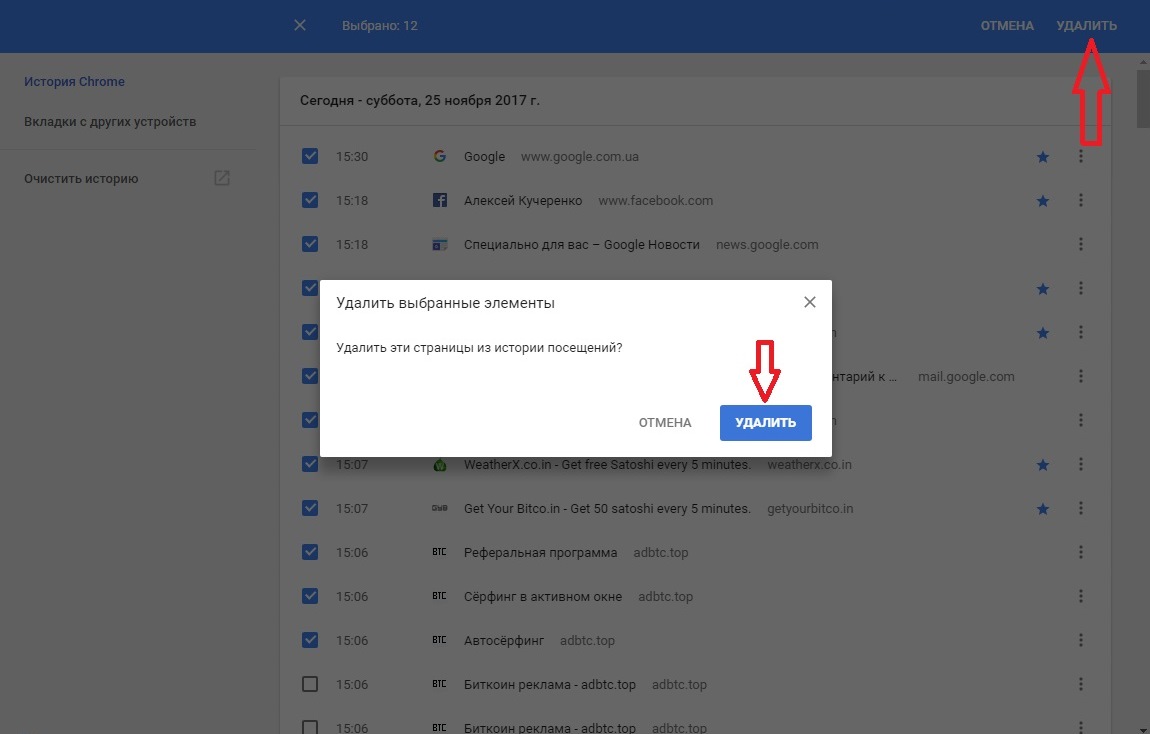Image resolution: width=1150 pixels, height=734 pixels.
Task: Click bookmark star for WeatherX.co.in entry
Action: point(1042,465)
